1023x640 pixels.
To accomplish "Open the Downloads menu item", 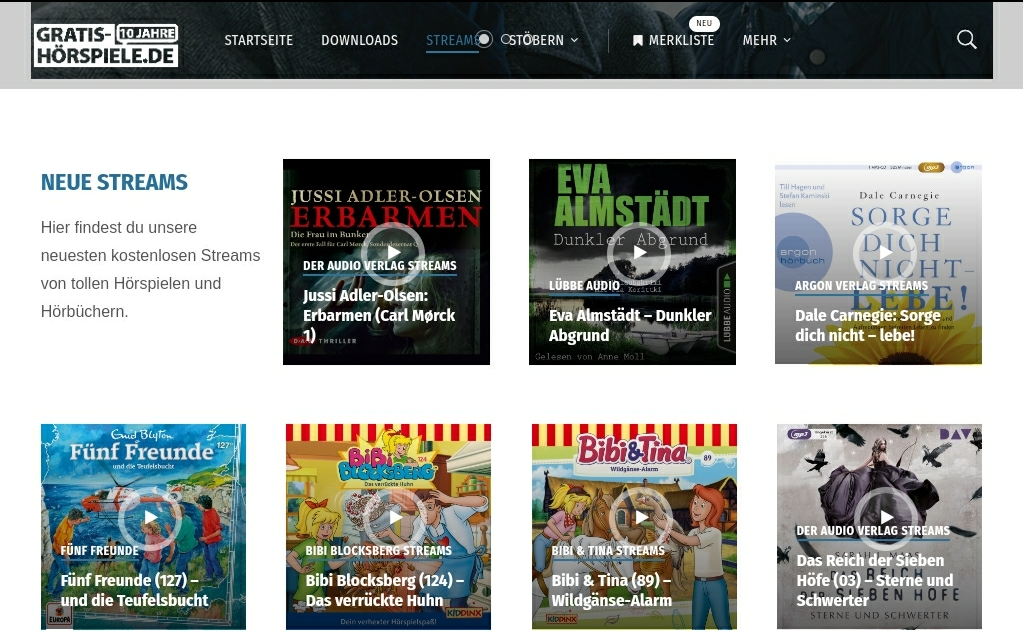I will click(x=359, y=40).
